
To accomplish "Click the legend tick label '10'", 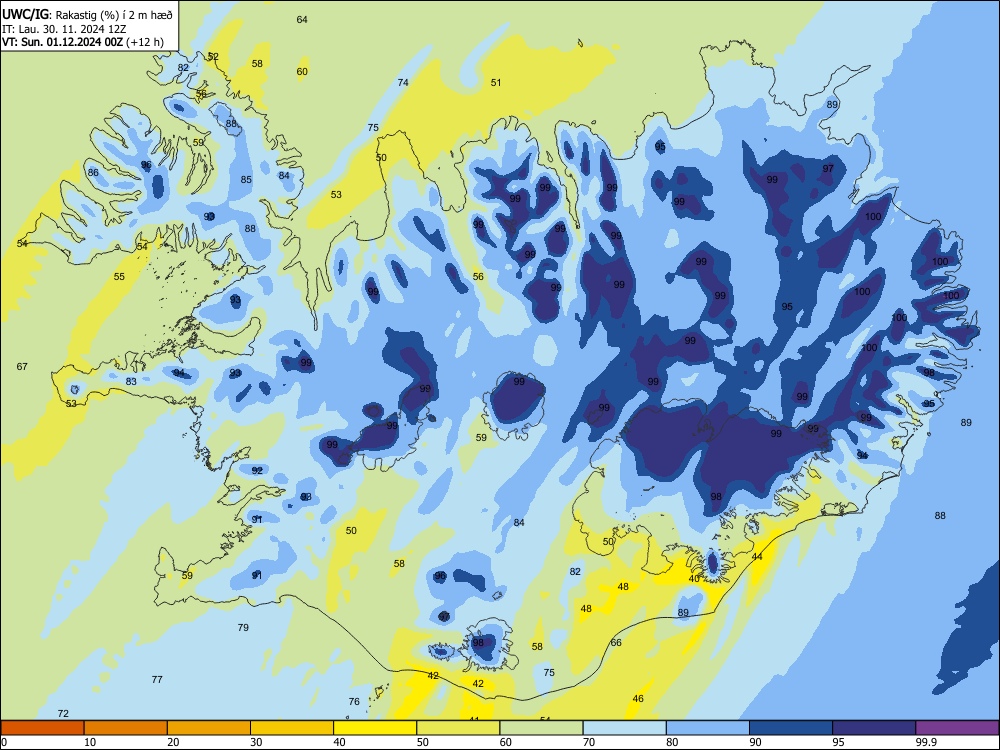I will 90,742.
